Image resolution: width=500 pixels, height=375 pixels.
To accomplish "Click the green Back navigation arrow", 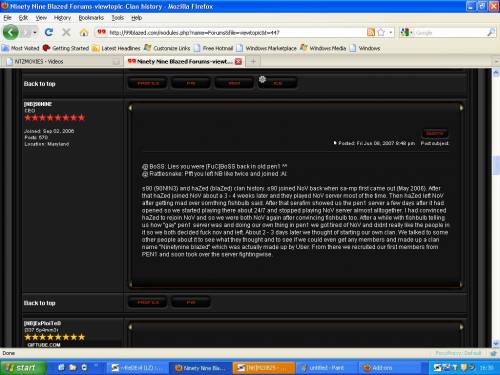I will pyautogui.click(x=10, y=32).
